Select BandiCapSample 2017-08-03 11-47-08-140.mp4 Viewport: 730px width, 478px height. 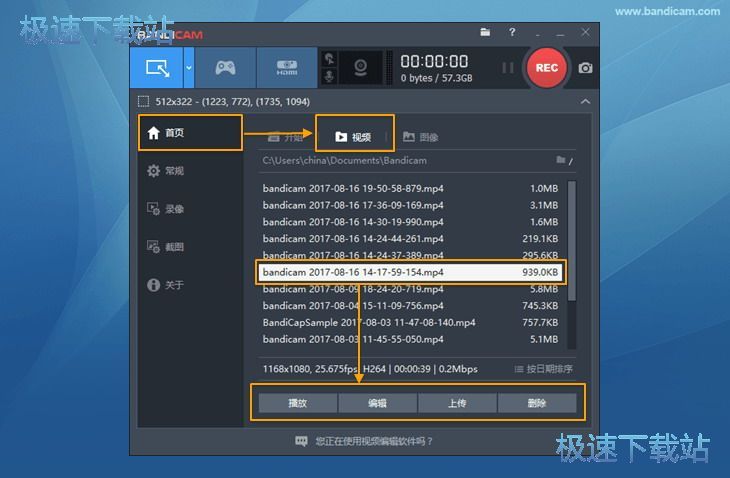[x=411, y=323]
